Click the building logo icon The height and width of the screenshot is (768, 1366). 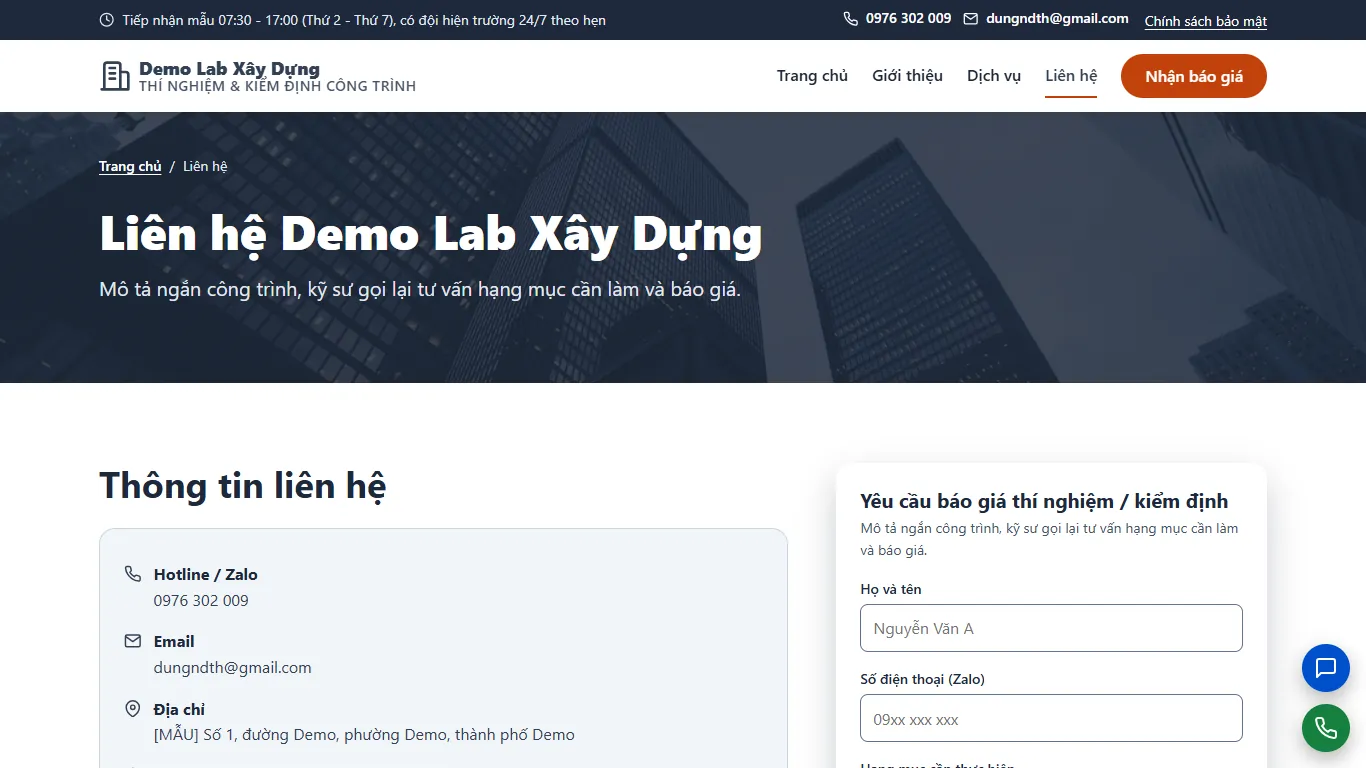(115, 76)
